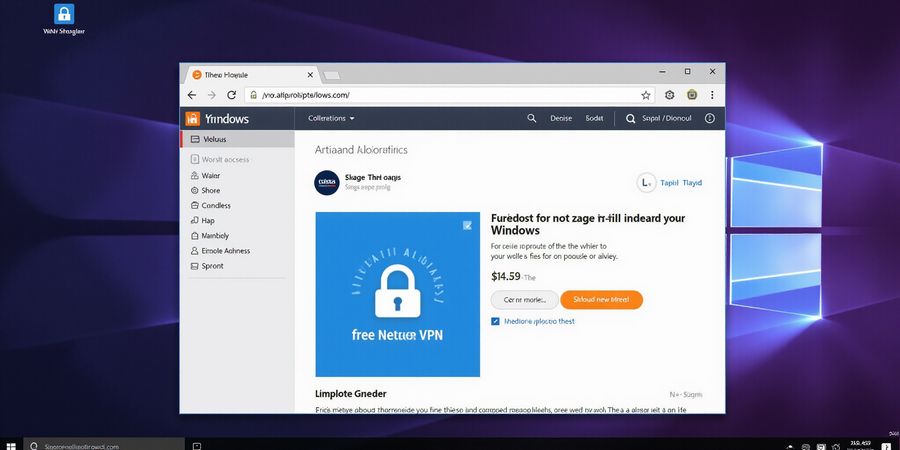Click the padlock icon in address bar

click(x=253, y=95)
